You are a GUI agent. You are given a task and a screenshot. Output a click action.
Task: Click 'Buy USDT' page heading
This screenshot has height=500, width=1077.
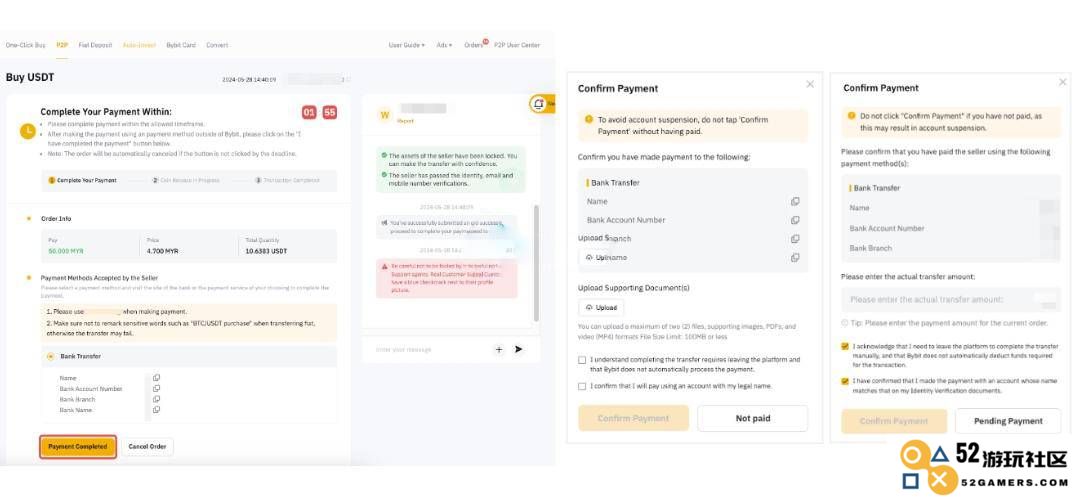[x=30, y=78]
